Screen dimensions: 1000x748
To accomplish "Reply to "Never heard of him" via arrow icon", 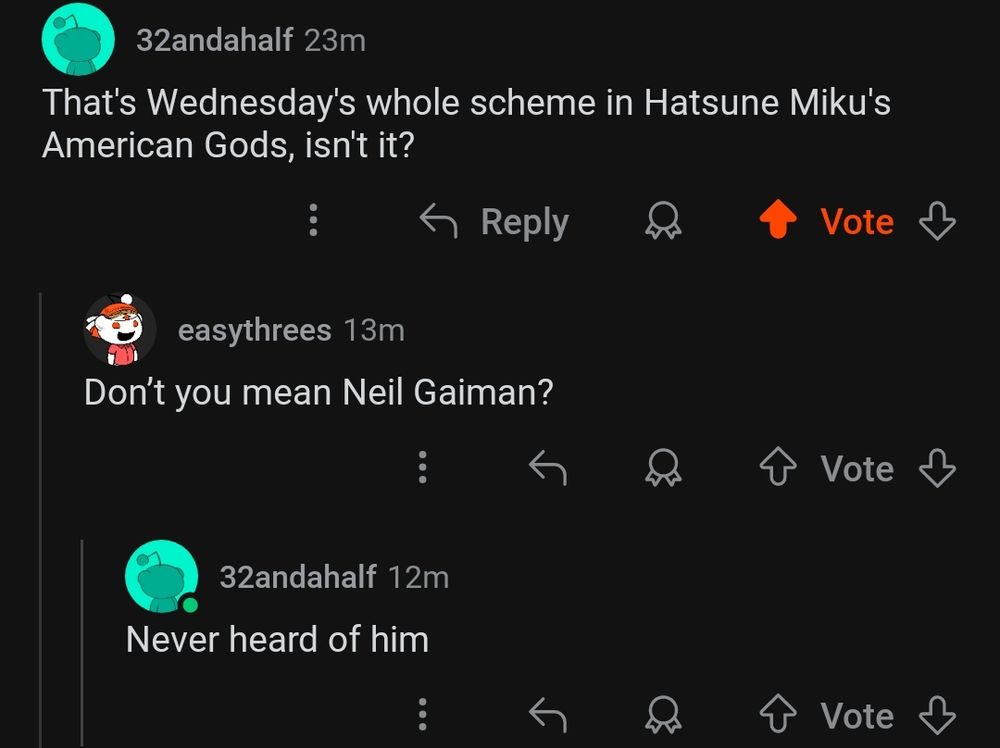I will (x=547, y=715).
